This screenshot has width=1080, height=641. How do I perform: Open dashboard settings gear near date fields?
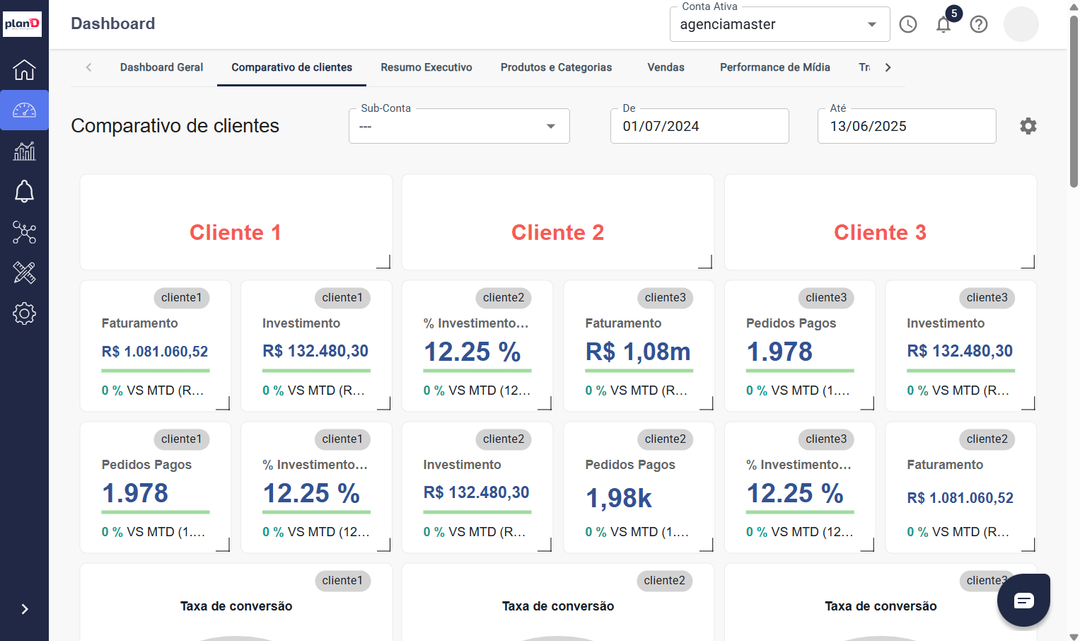pyautogui.click(x=1028, y=126)
